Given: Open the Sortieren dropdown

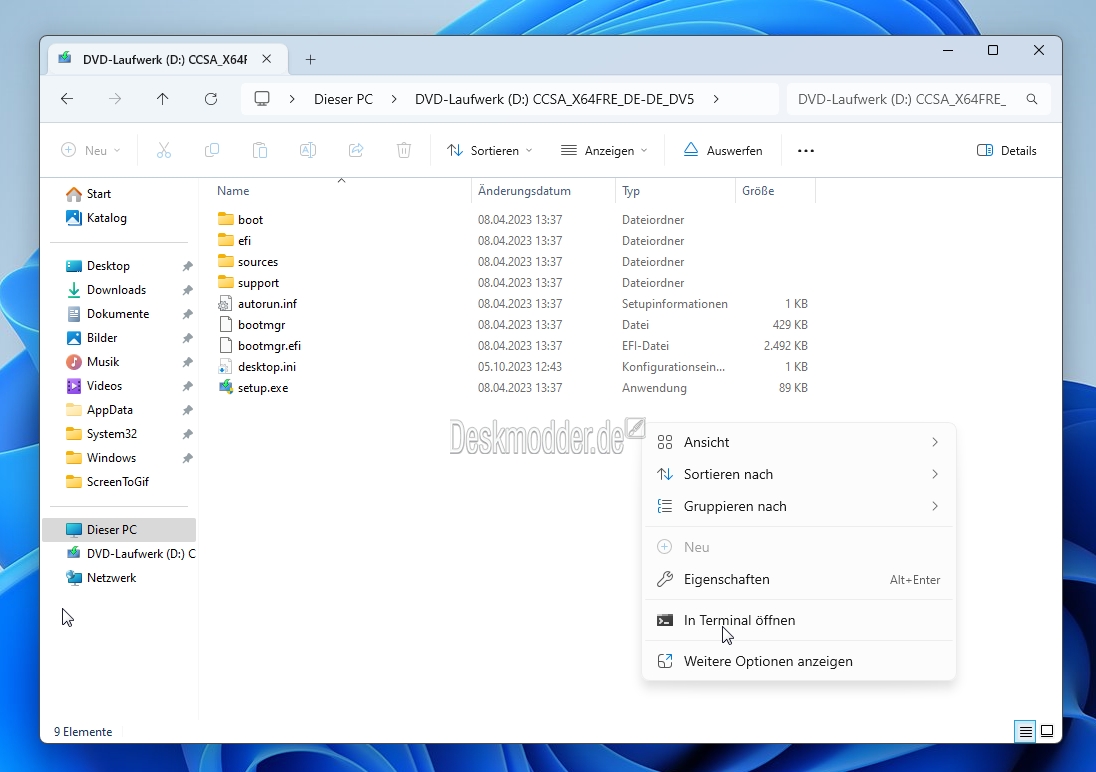Looking at the screenshot, I should 489,150.
